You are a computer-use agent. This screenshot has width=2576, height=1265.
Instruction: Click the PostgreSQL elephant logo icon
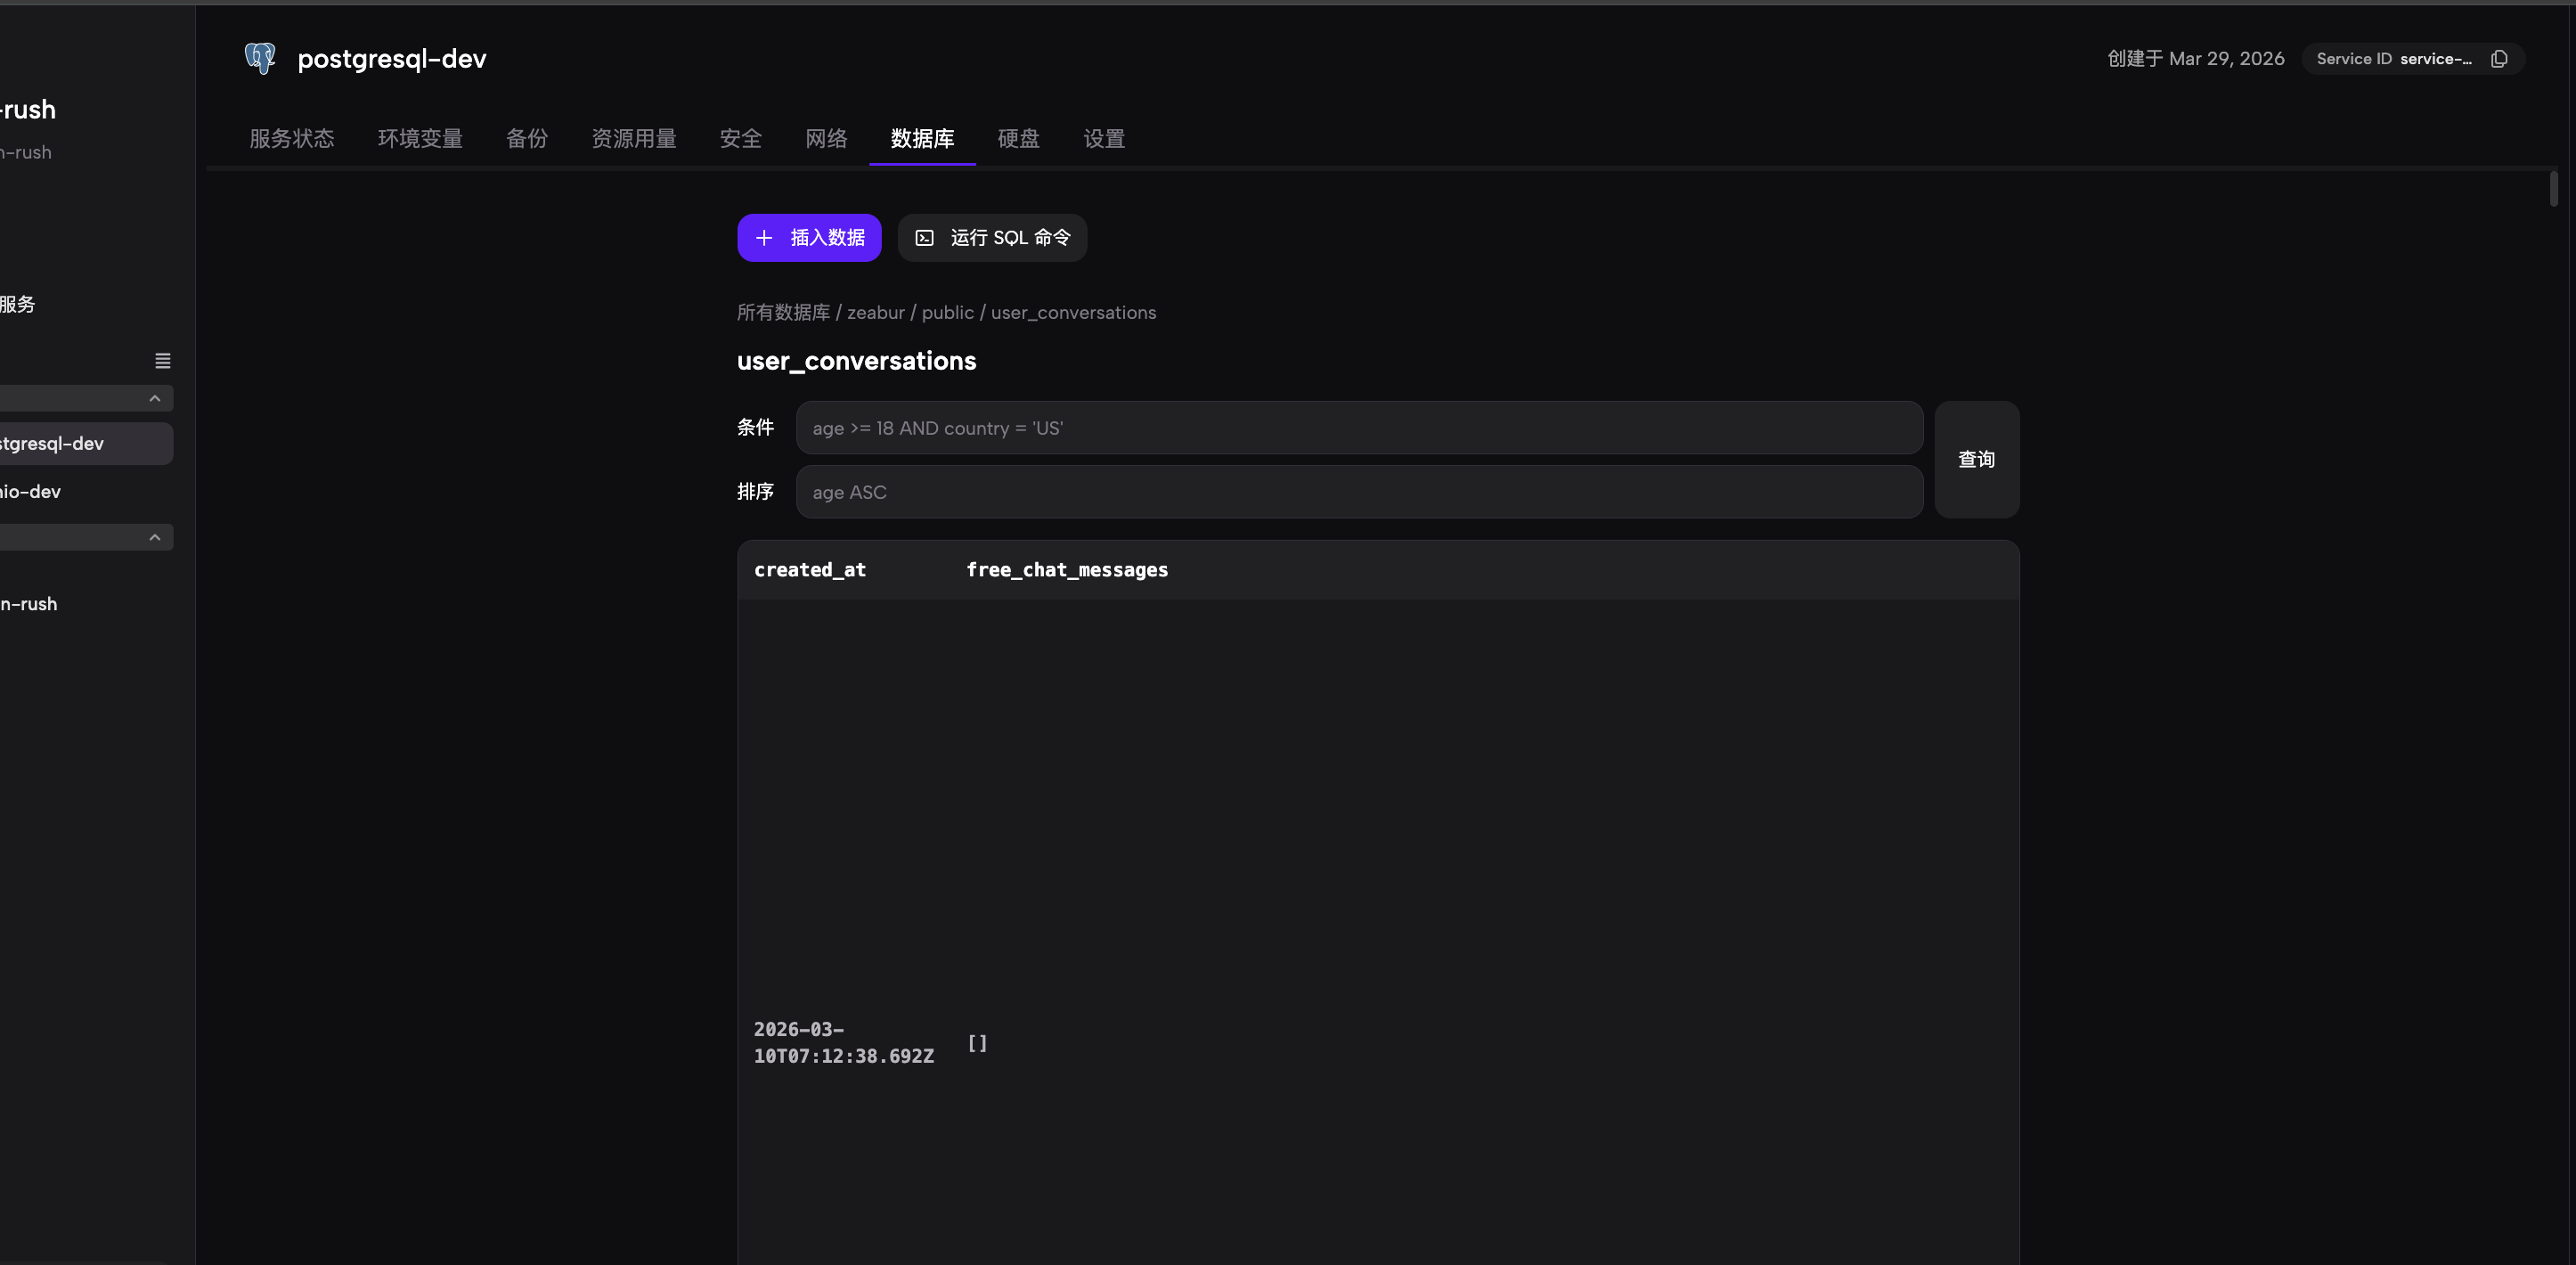click(x=259, y=58)
